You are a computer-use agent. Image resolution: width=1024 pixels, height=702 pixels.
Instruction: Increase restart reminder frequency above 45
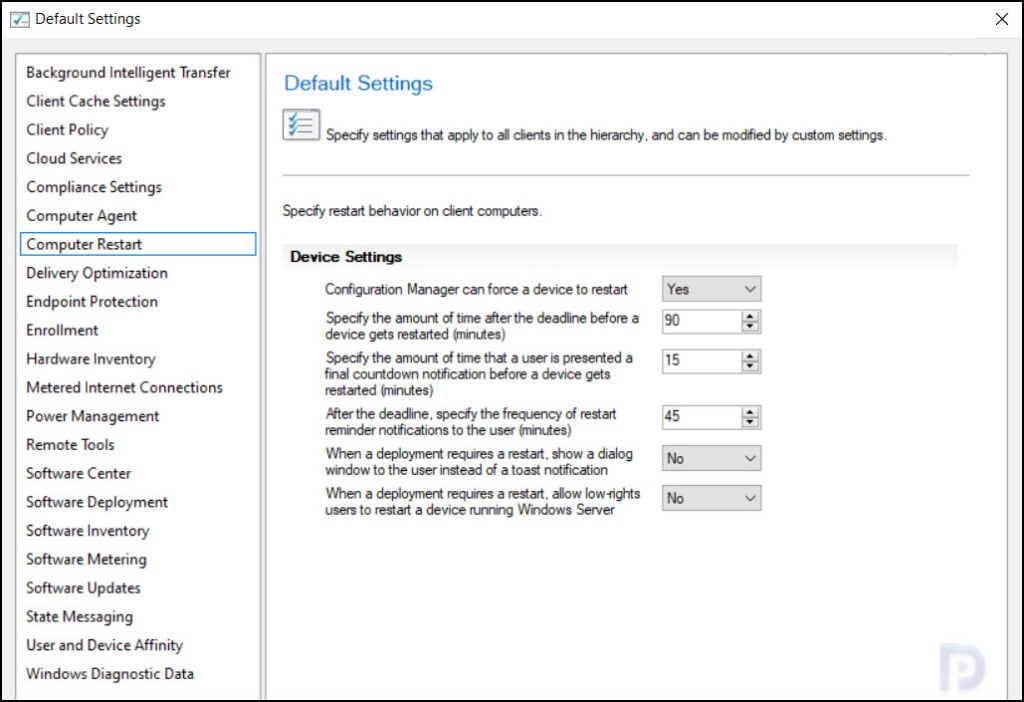tap(750, 411)
